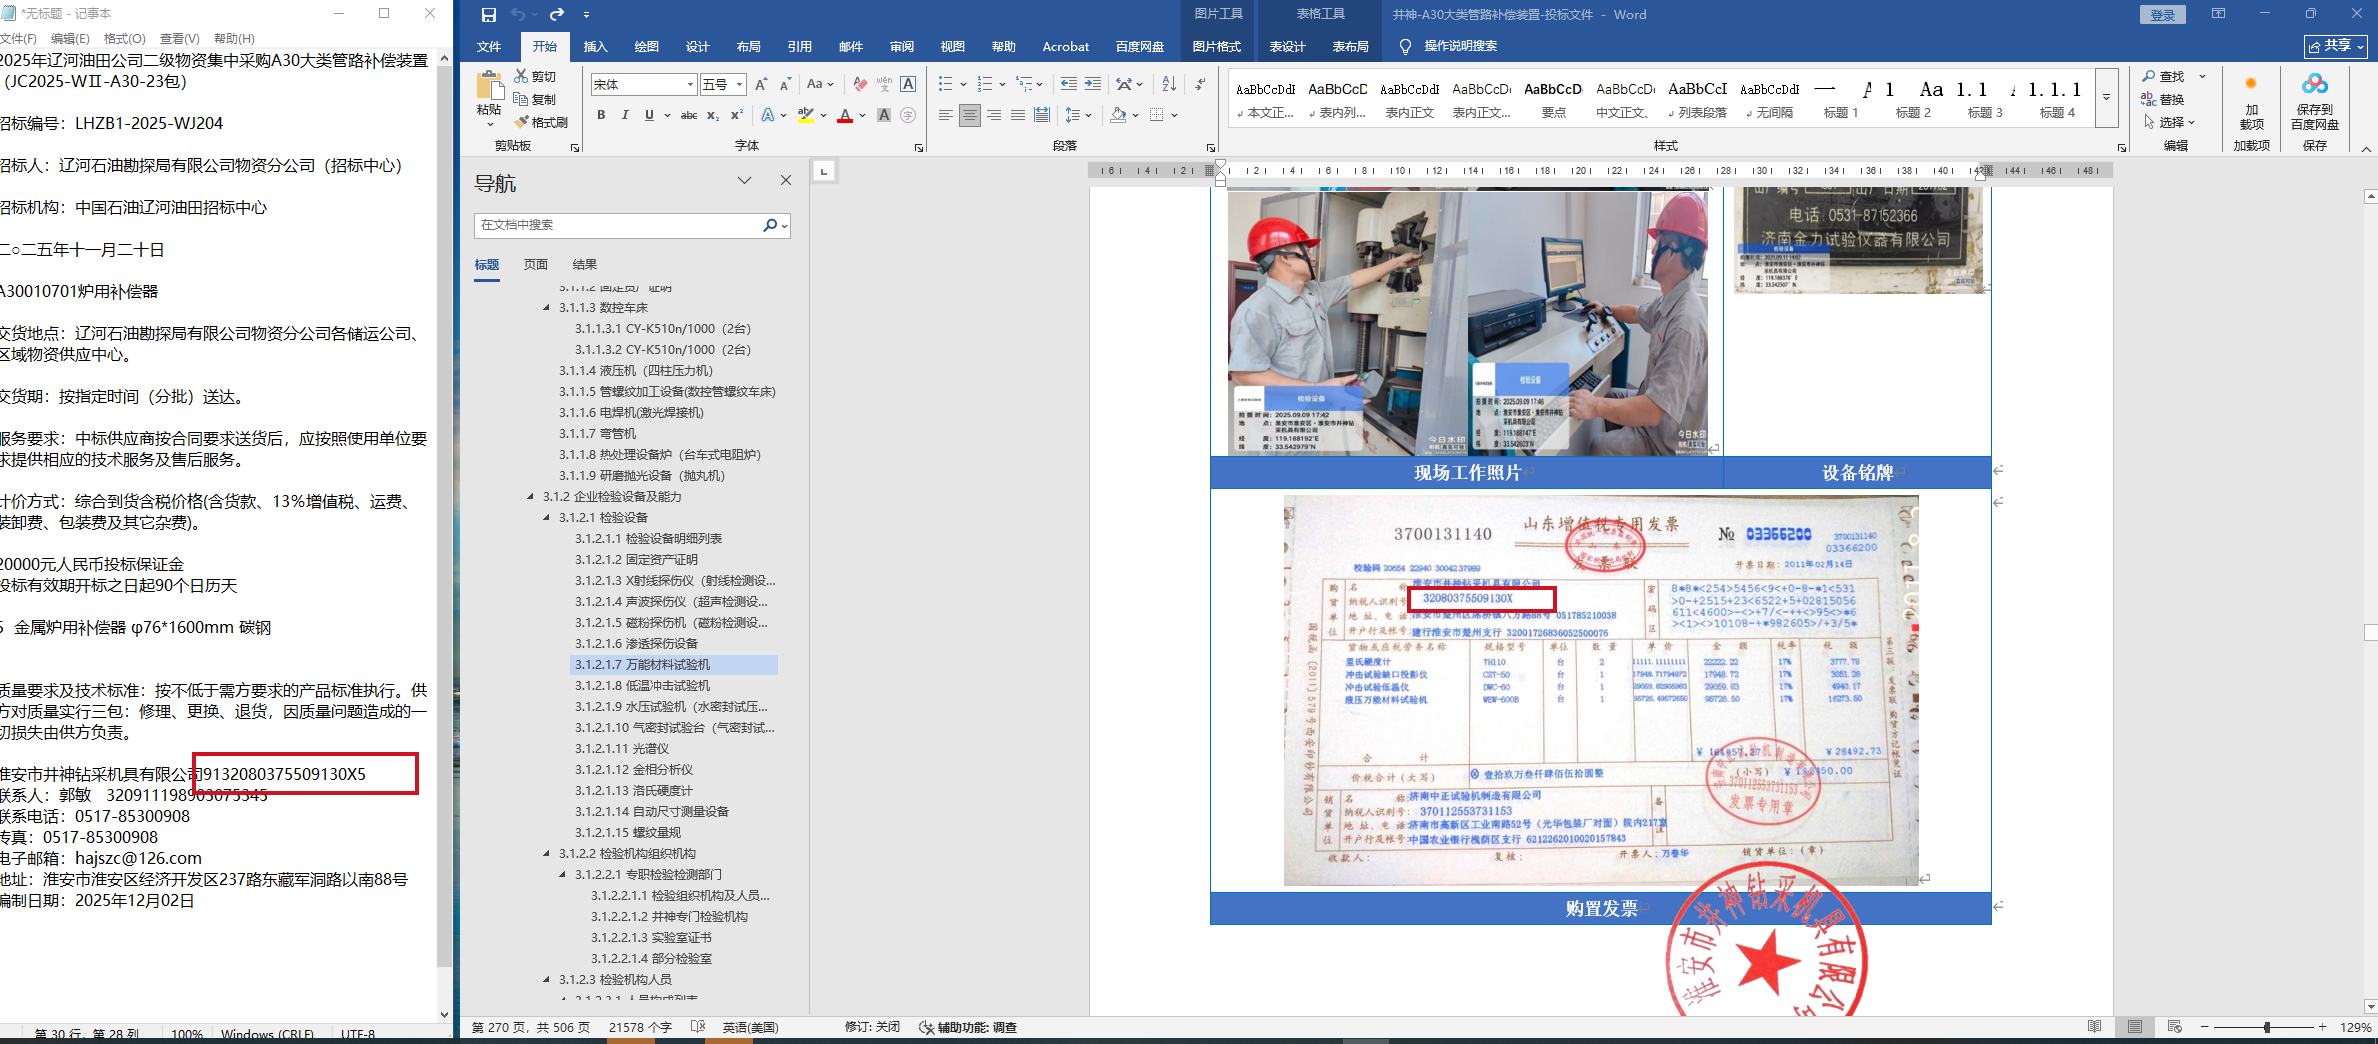This screenshot has width=2378, height=1044.
Task: Click the 共享 share button
Action: pyautogui.click(x=2335, y=46)
